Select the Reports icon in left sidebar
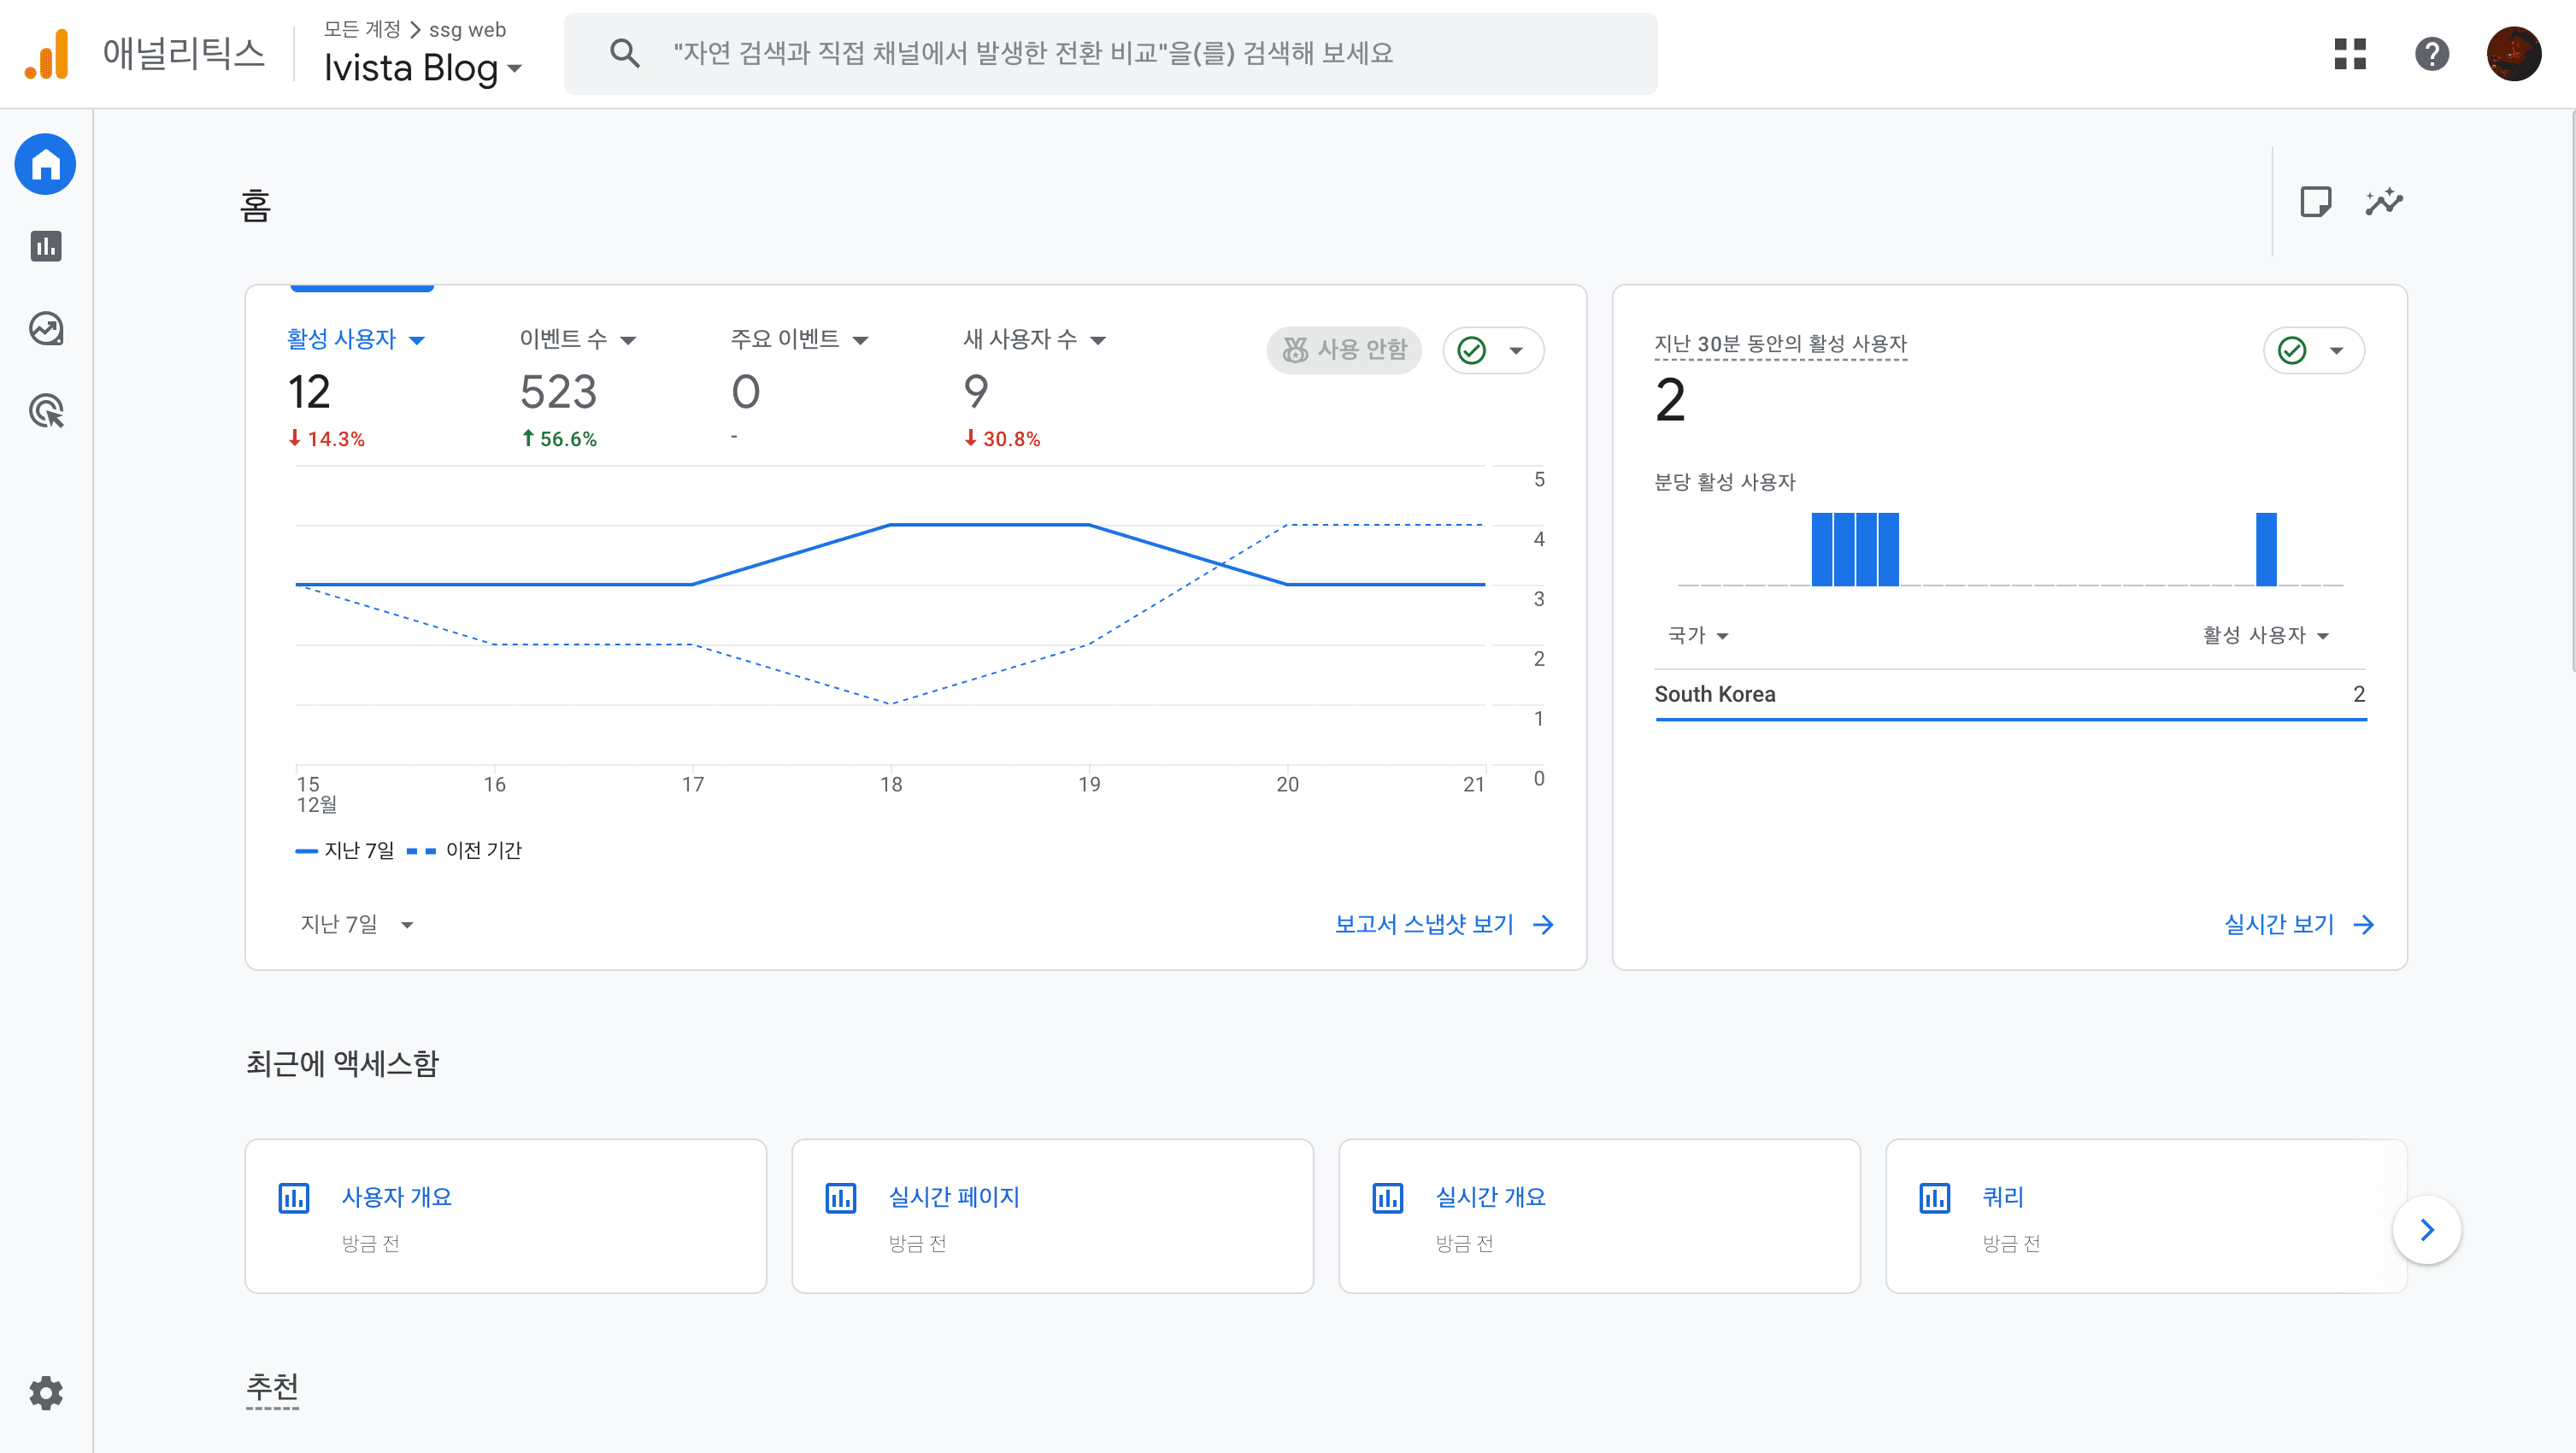This screenshot has width=2576, height=1453. pos(45,247)
